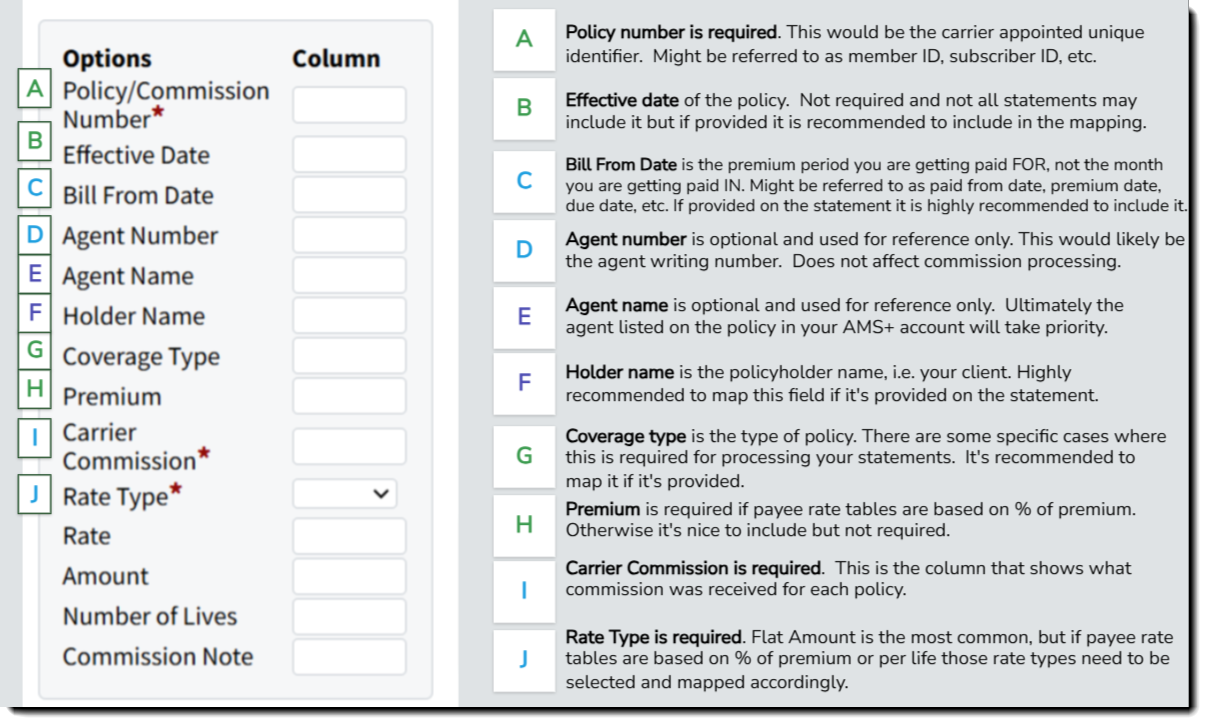The width and height of the screenshot is (1205, 726).
Task: Click the large I tile next to Carrier Commission description
Action: pos(524,590)
